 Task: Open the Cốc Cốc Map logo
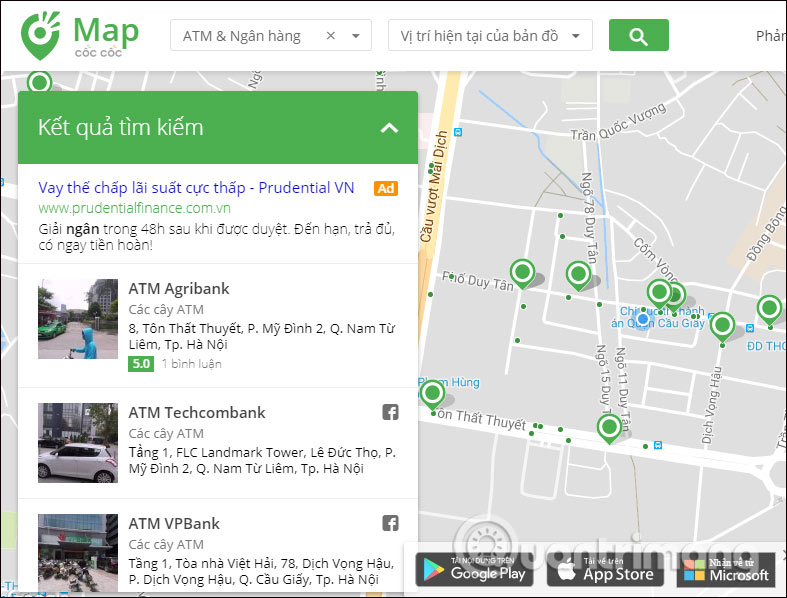[80, 35]
